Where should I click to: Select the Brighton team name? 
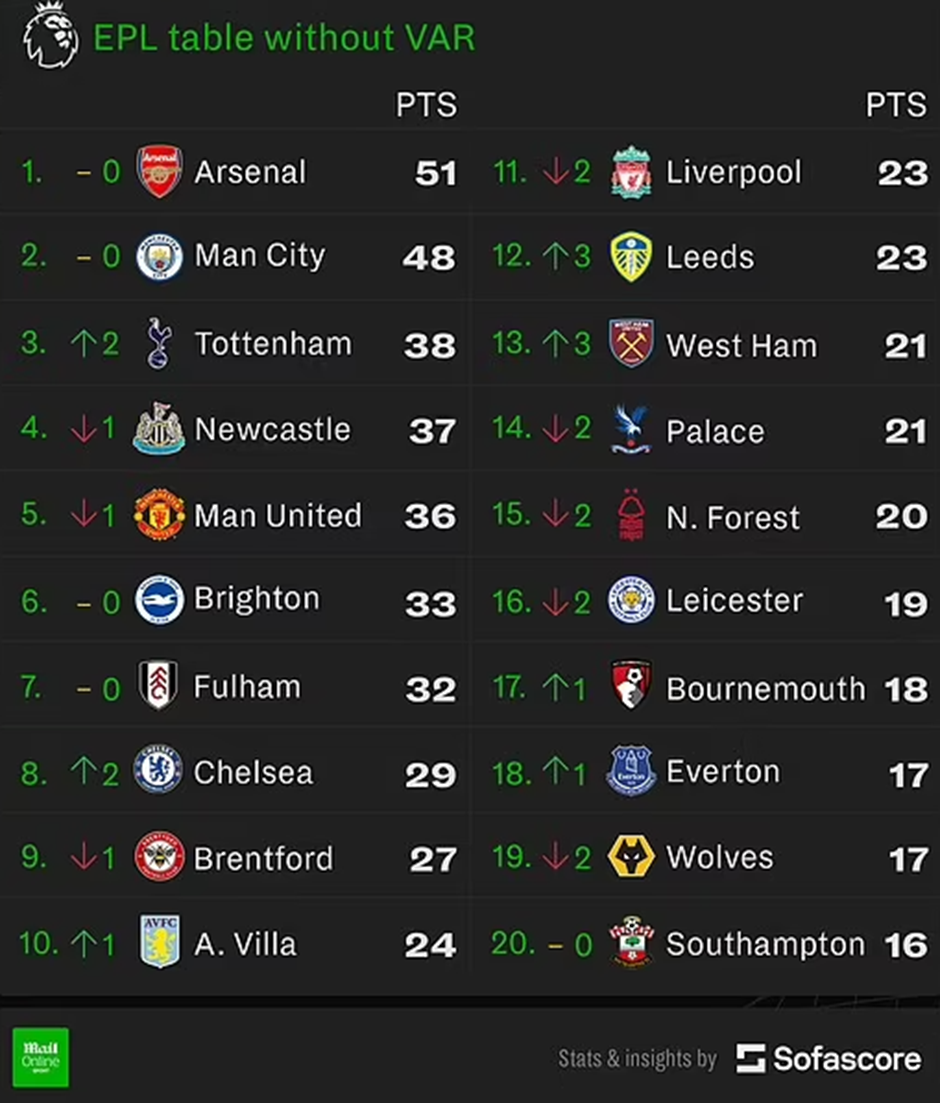pyautogui.click(x=257, y=599)
